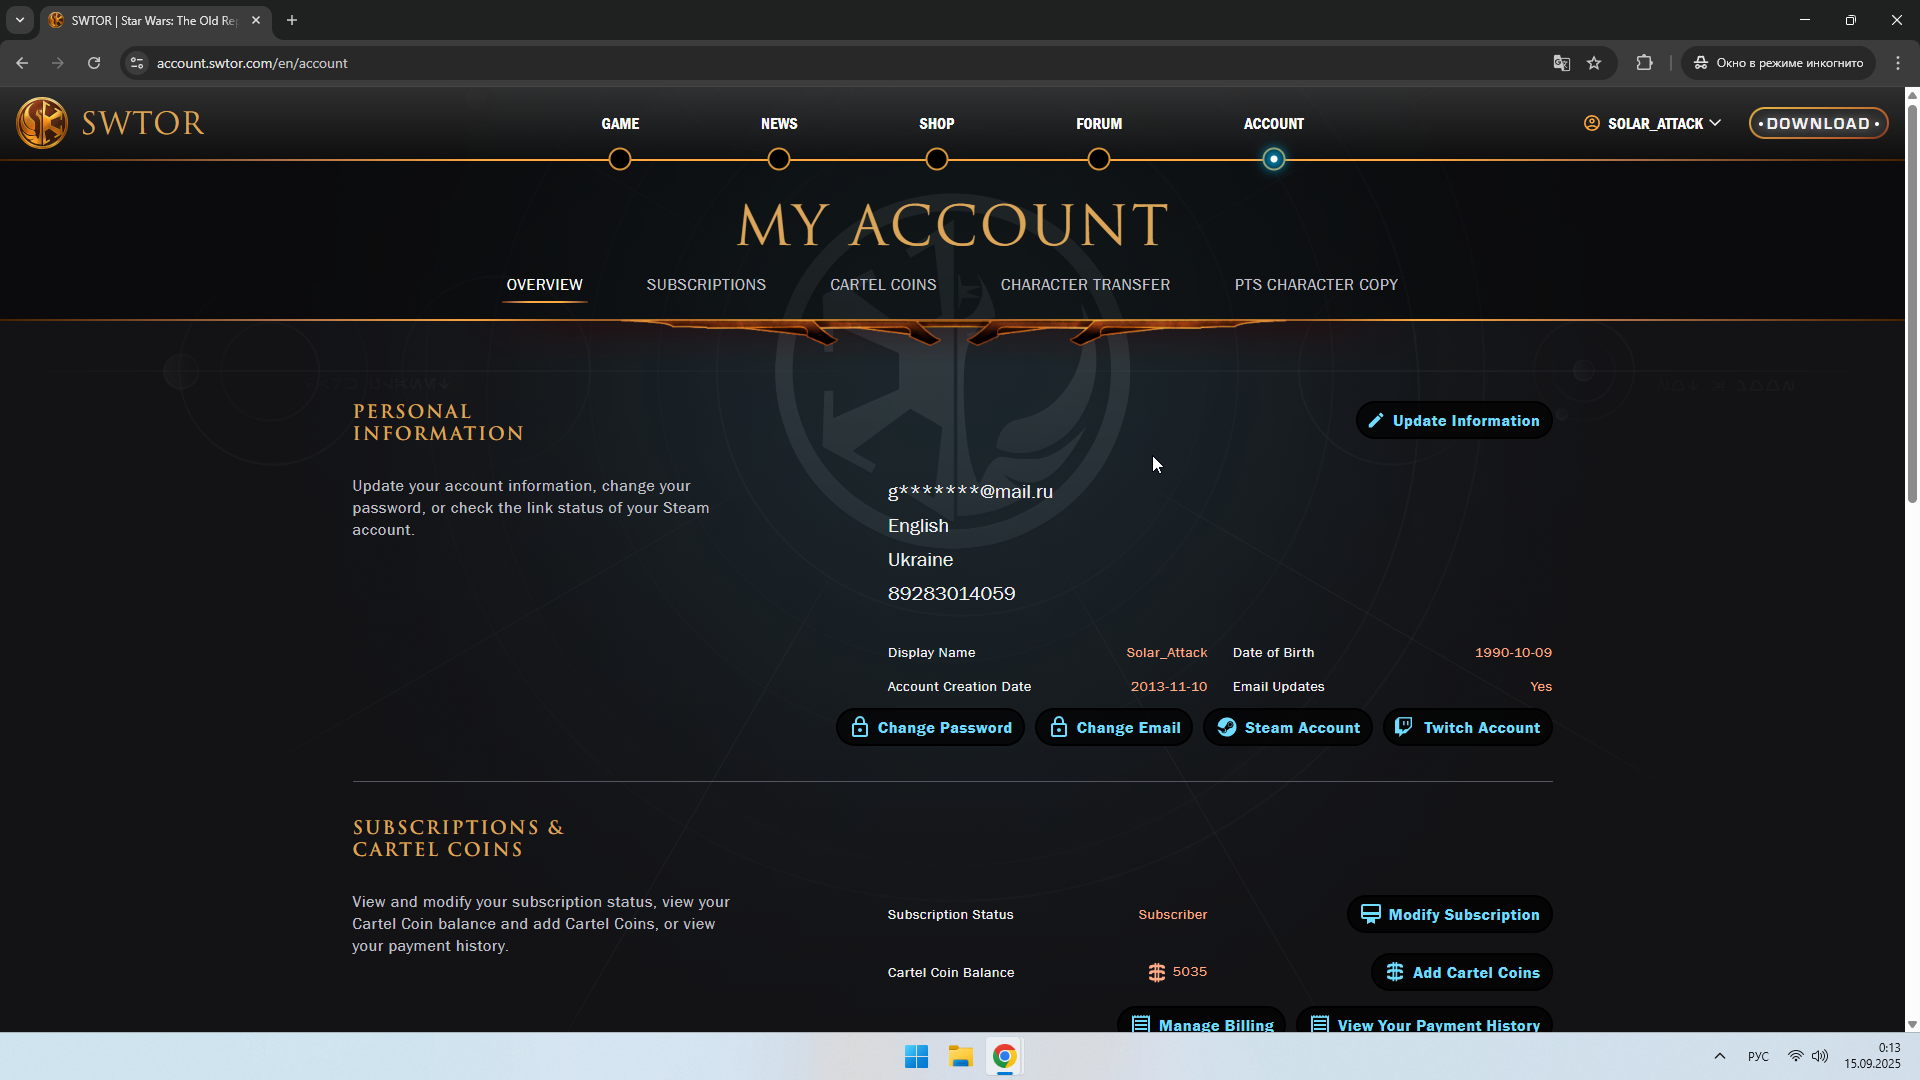Click the Update Information button
Screen dimensions: 1920x1080
tap(1454, 421)
